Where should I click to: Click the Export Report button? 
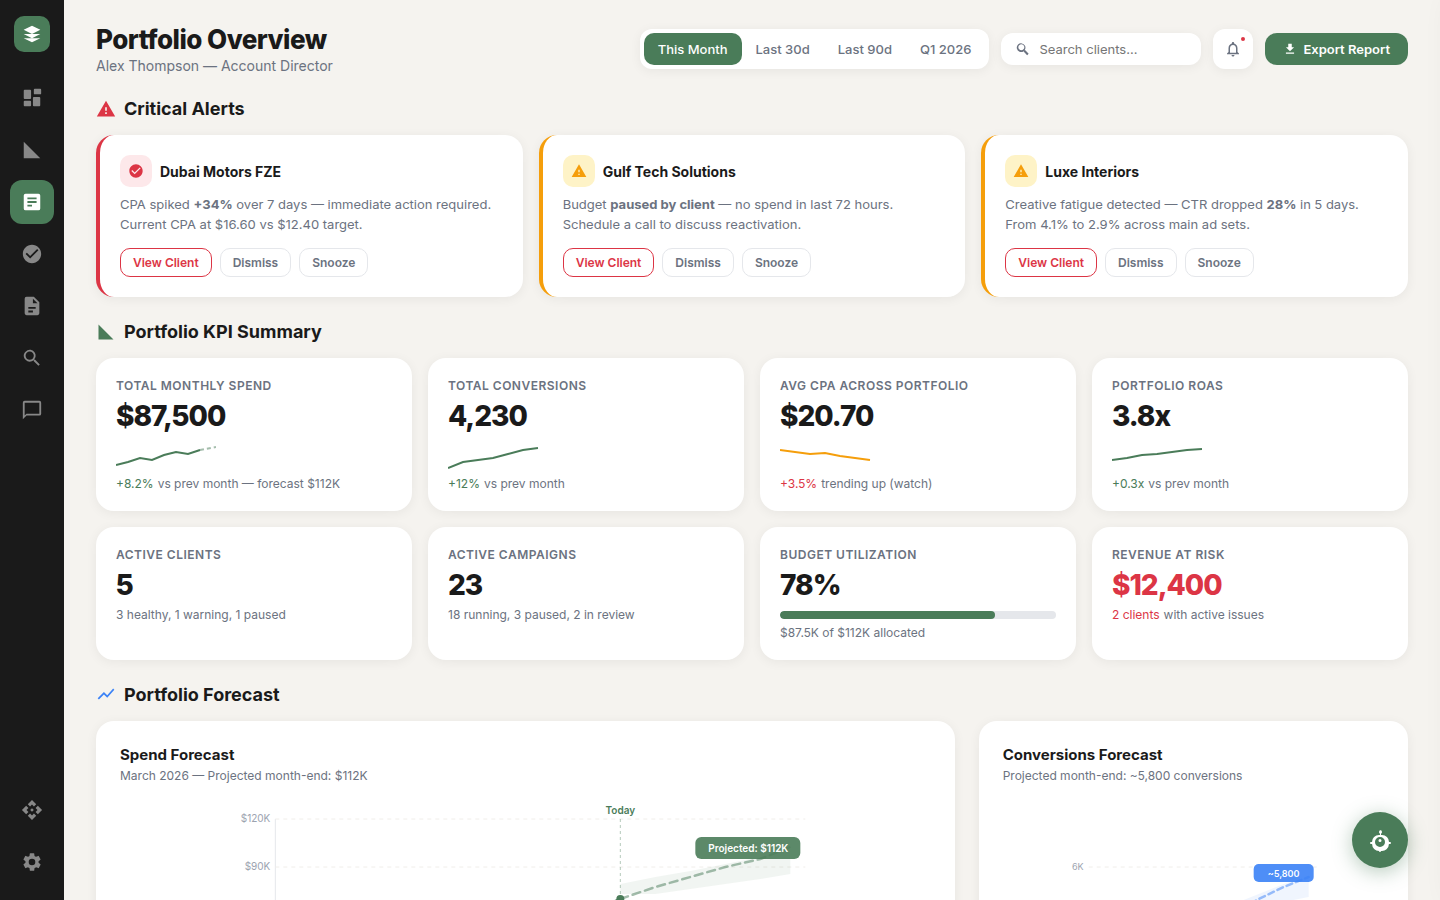[x=1336, y=49]
